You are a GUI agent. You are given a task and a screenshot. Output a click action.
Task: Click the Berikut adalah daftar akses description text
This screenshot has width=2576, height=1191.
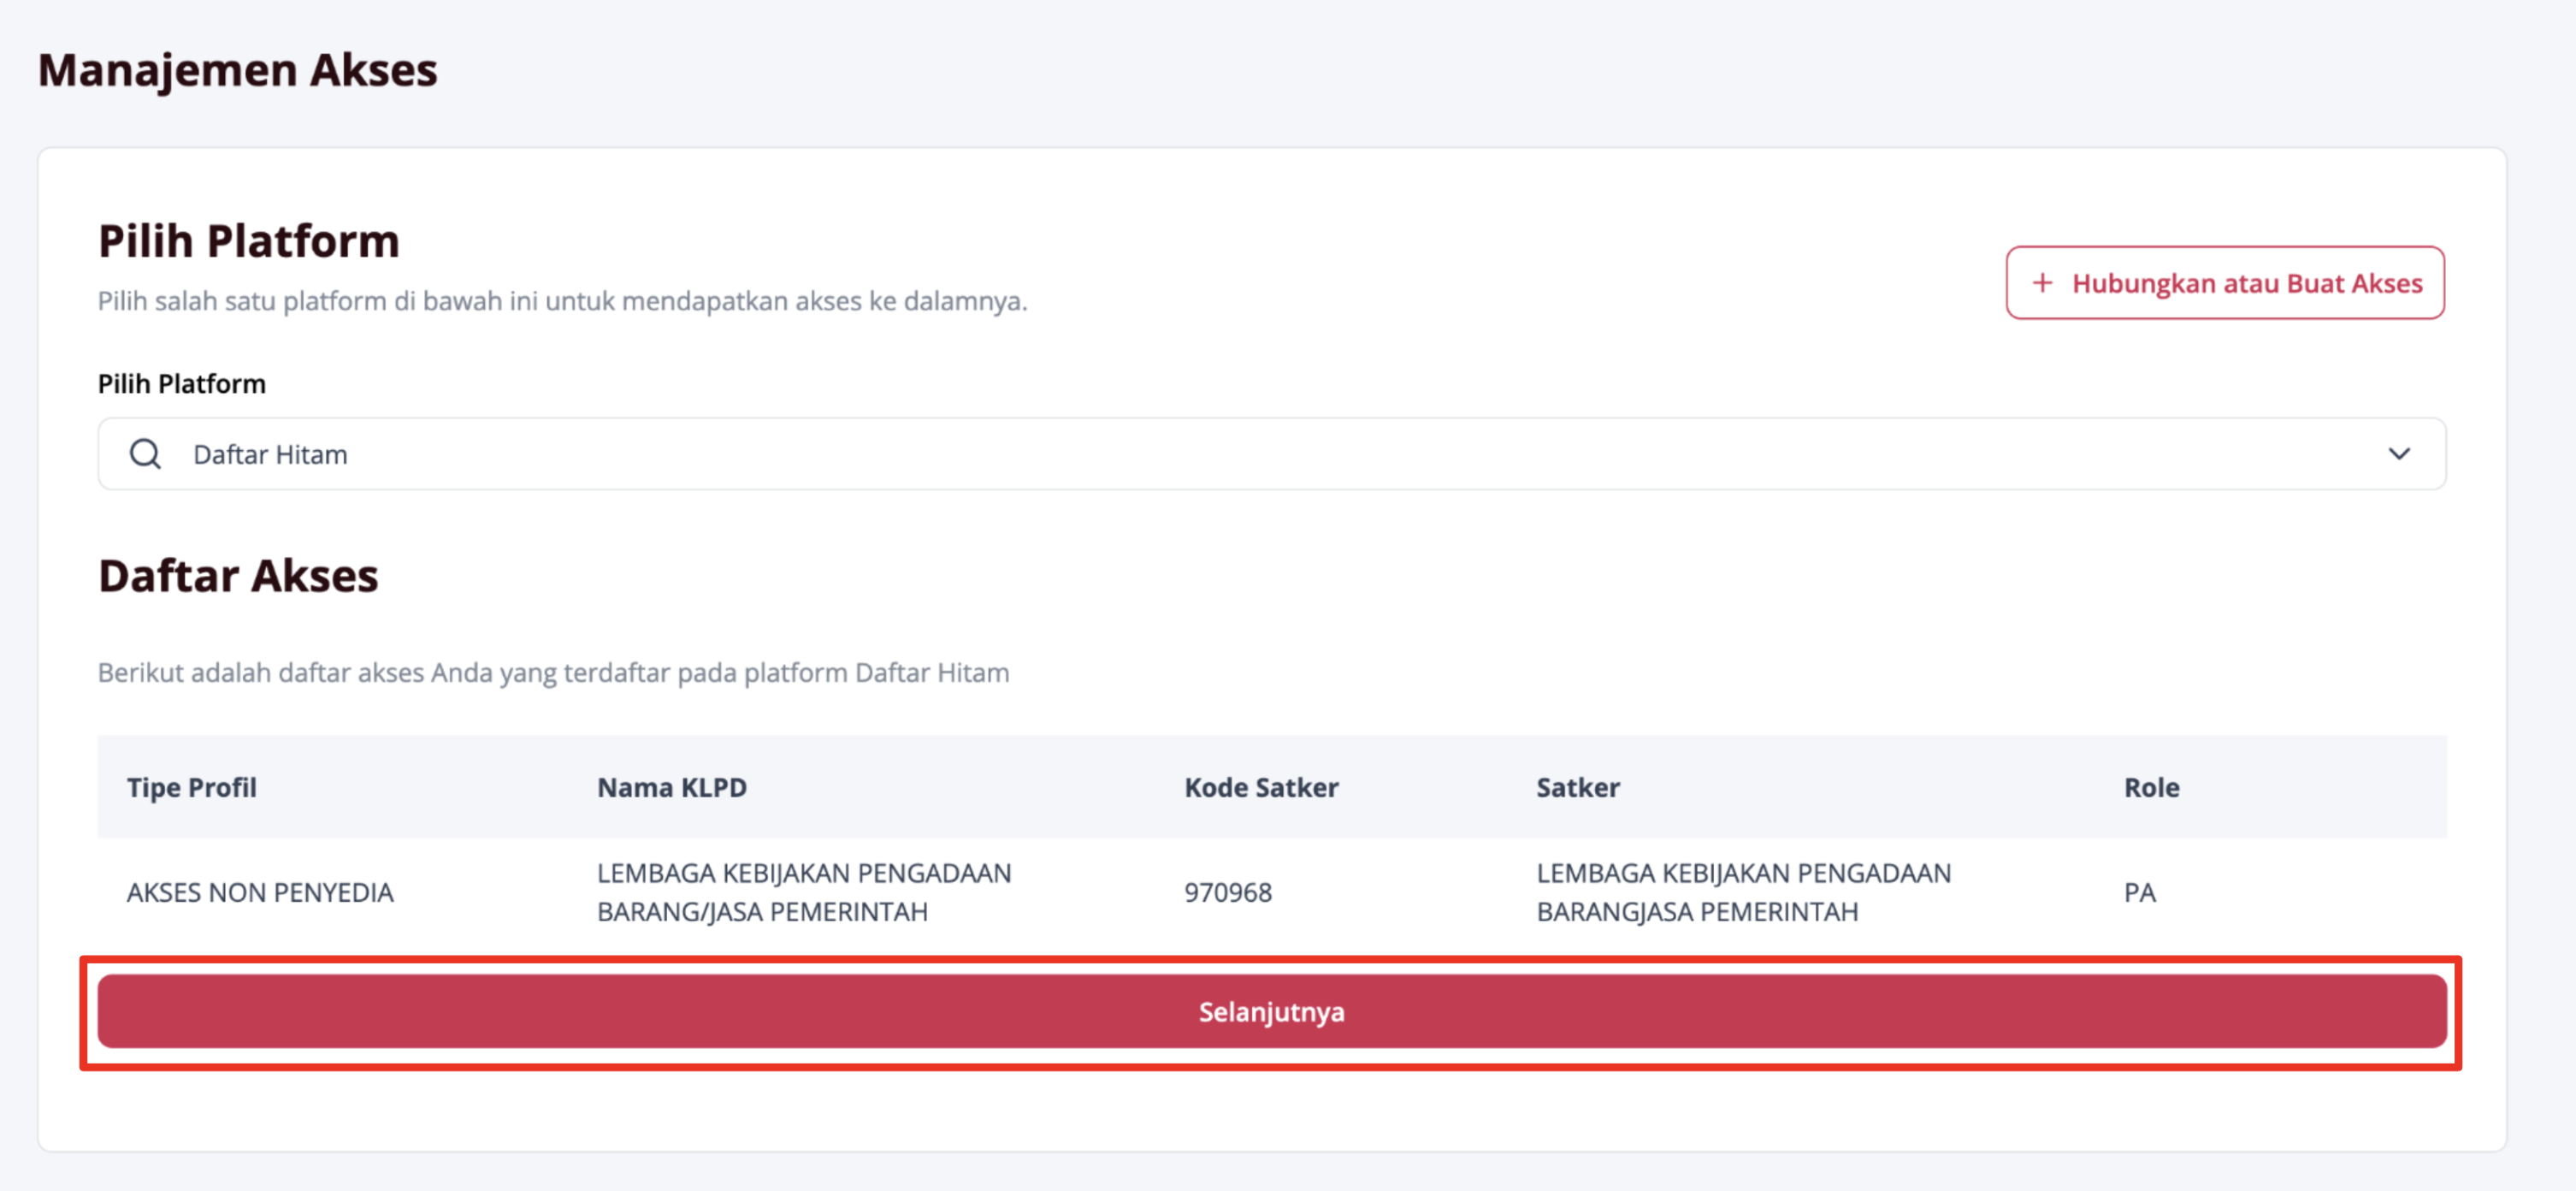point(553,672)
